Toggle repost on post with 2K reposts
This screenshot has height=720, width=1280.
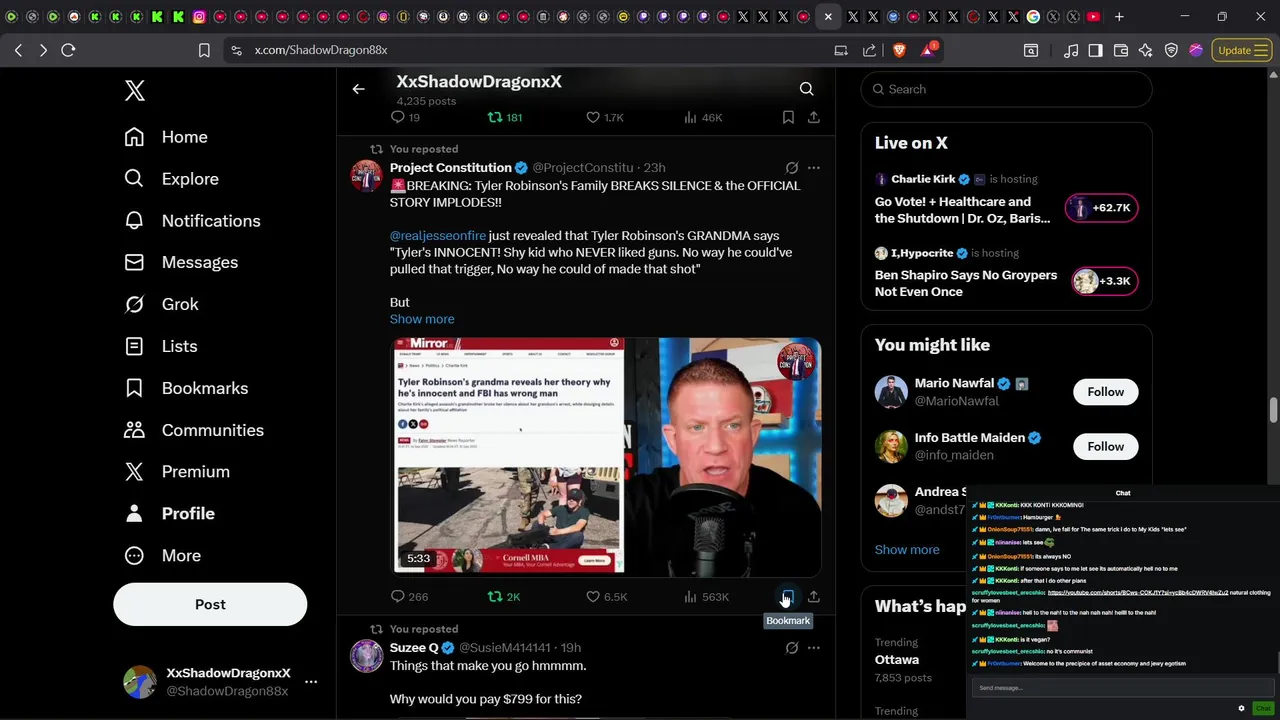point(504,597)
